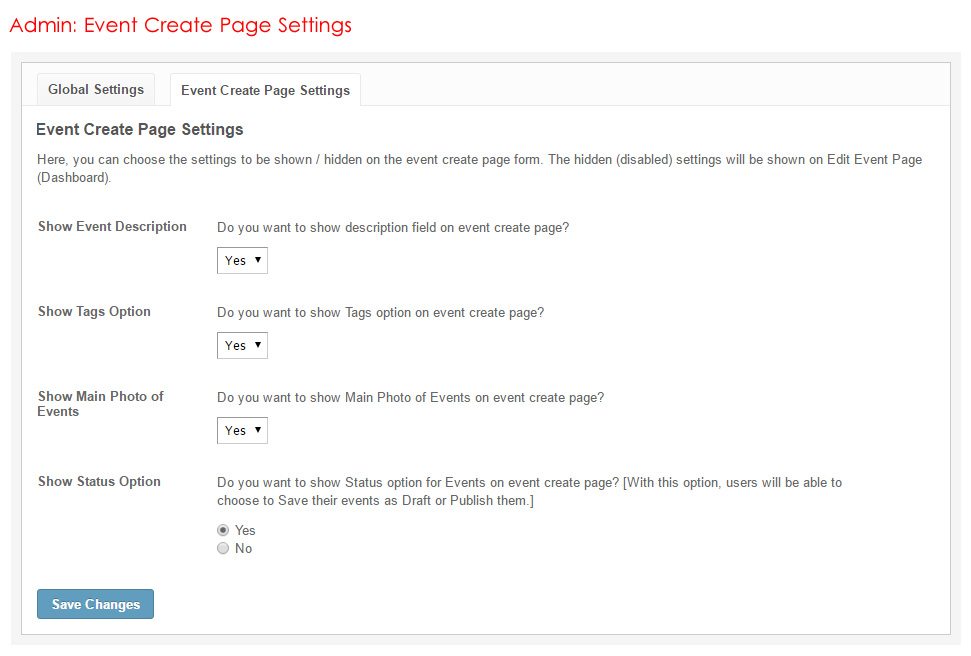The width and height of the screenshot is (971, 656).
Task: Expand the Show Tags Option dropdown
Action: pyautogui.click(x=242, y=346)
